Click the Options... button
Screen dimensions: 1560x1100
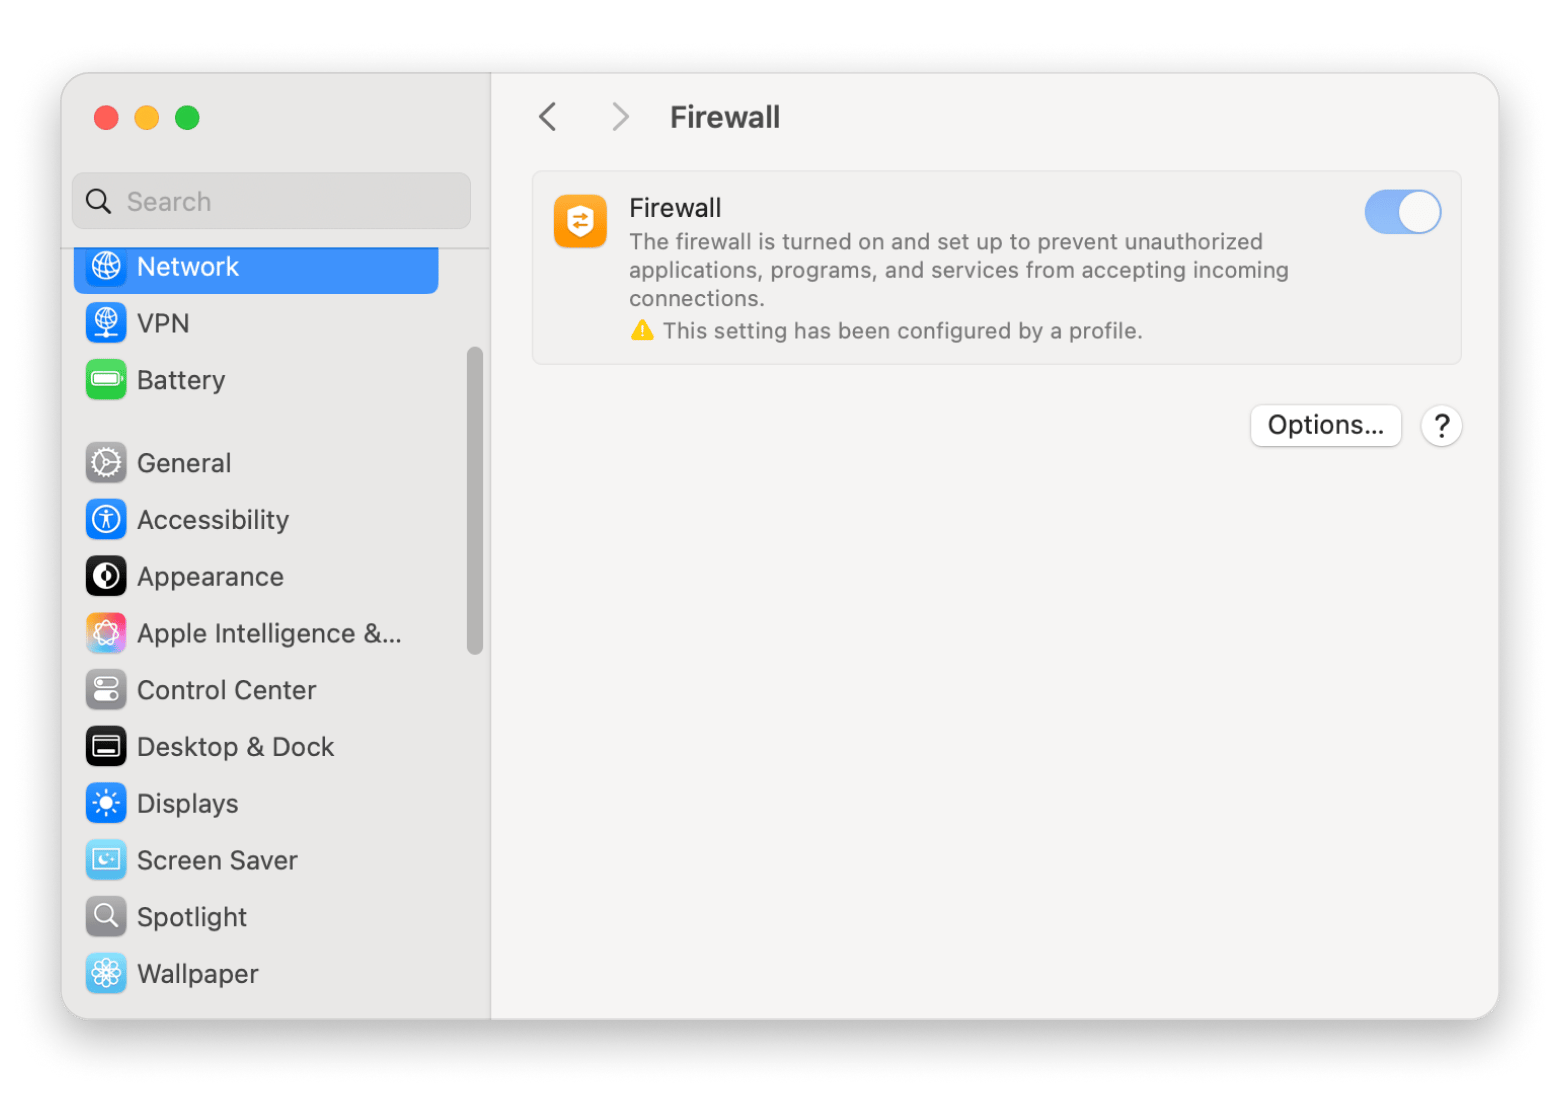pyautogui.click(x=1325, y=426)
